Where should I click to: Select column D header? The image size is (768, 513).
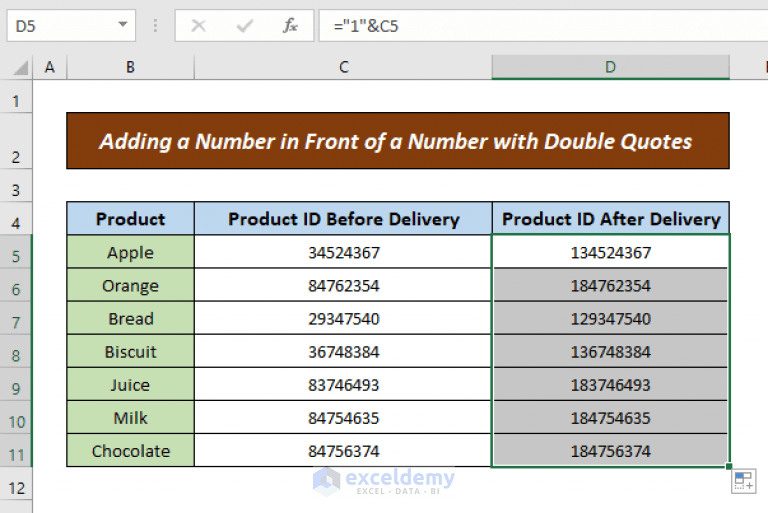[x=611, y=67]
